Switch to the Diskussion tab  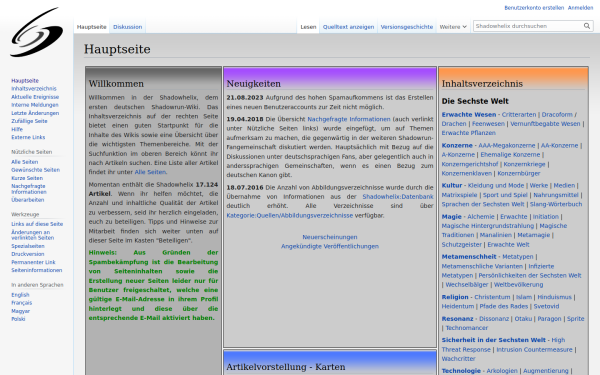point(127,27)
